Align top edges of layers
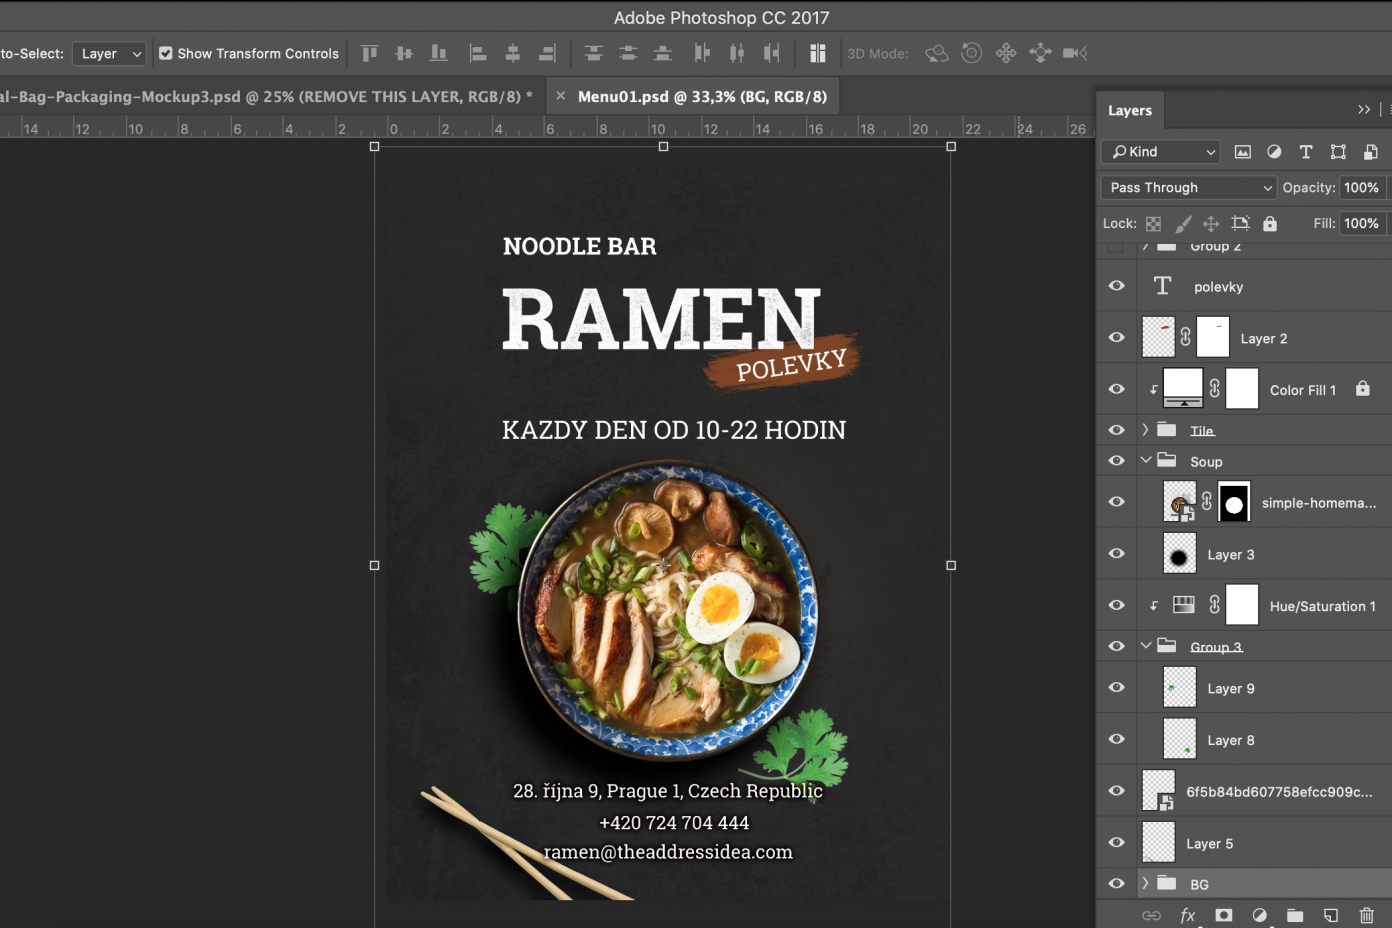1392x928 pixels. (370, 53)
